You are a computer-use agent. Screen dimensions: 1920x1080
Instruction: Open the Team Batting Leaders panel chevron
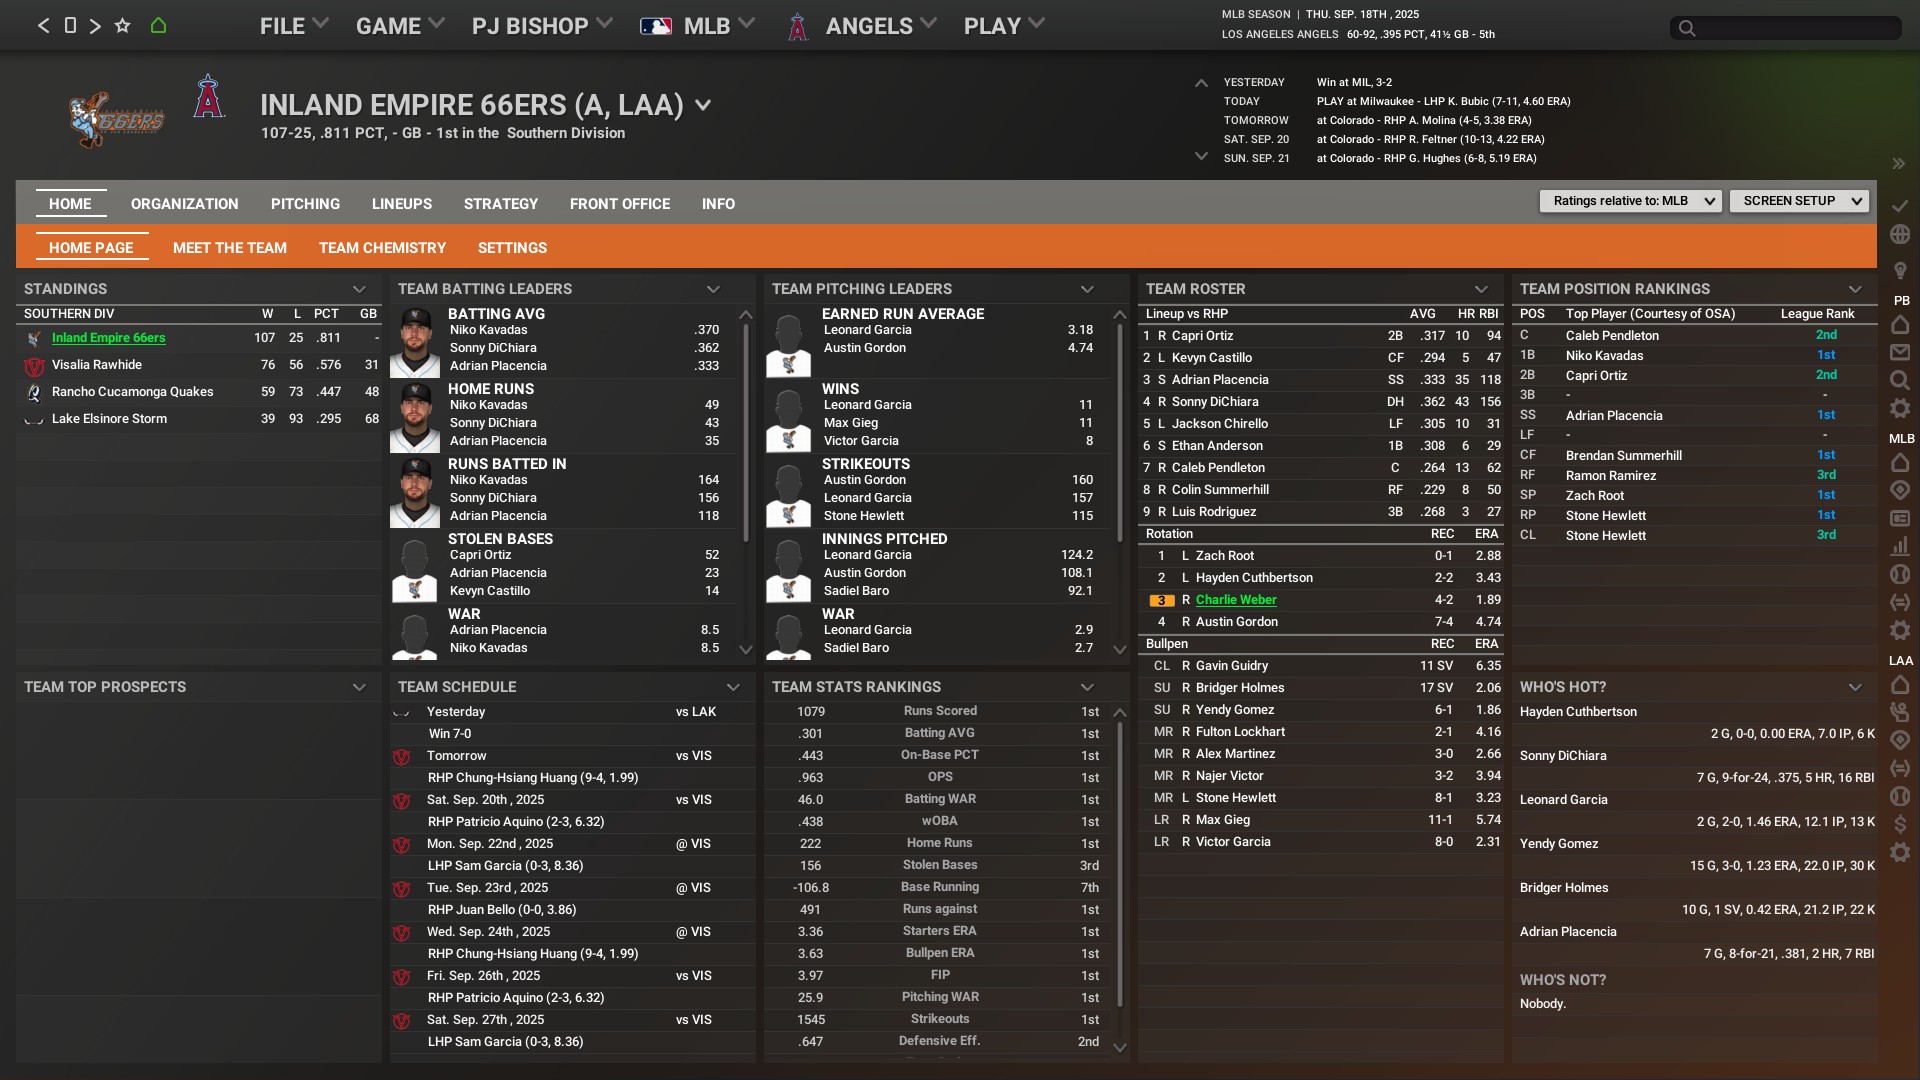(x=713, y=289)
